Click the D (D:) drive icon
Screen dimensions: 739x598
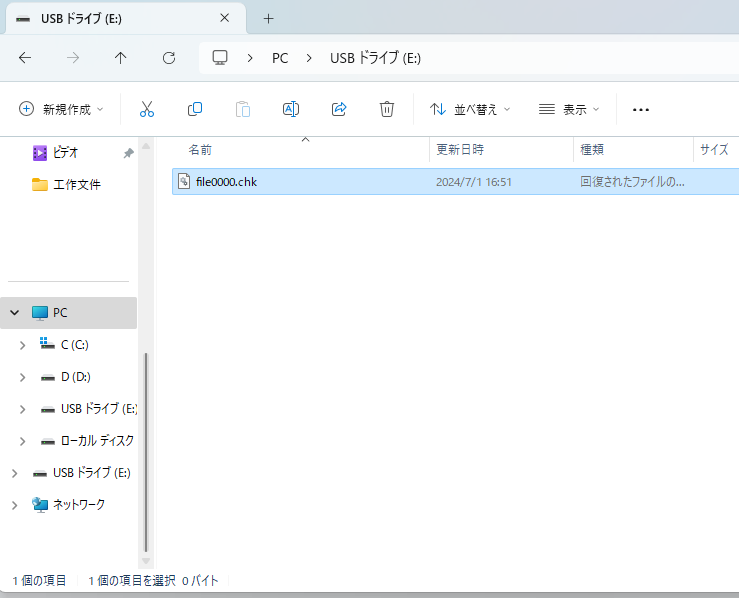click(x=48, y=377)
